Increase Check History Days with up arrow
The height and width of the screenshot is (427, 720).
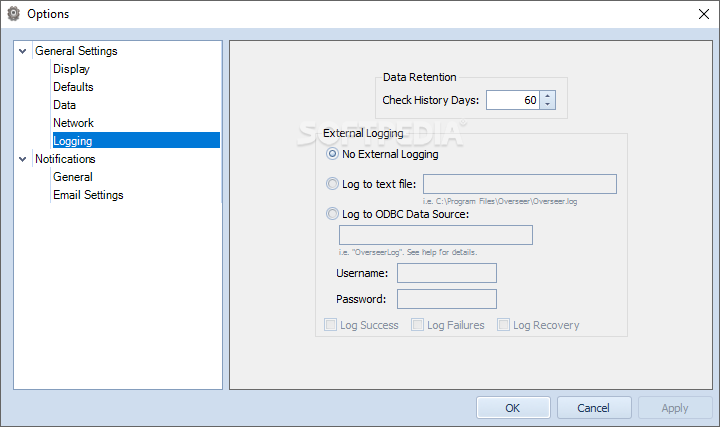547,96
